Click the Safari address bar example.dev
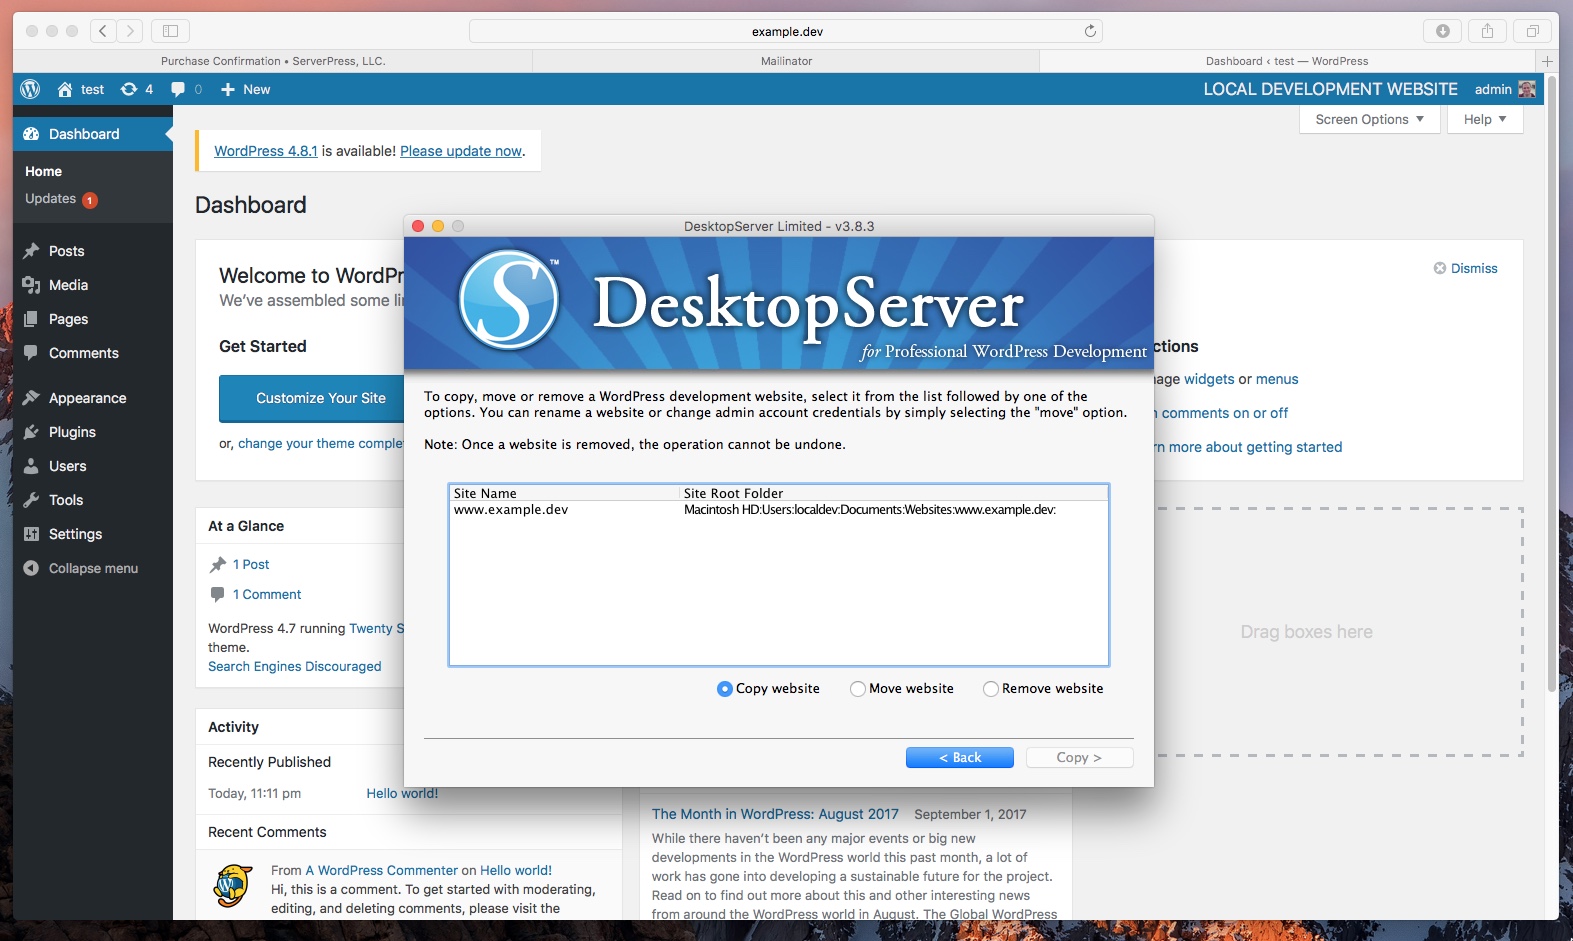Image resolution: width=1573 pixels, height=941 pixels. 787,31
